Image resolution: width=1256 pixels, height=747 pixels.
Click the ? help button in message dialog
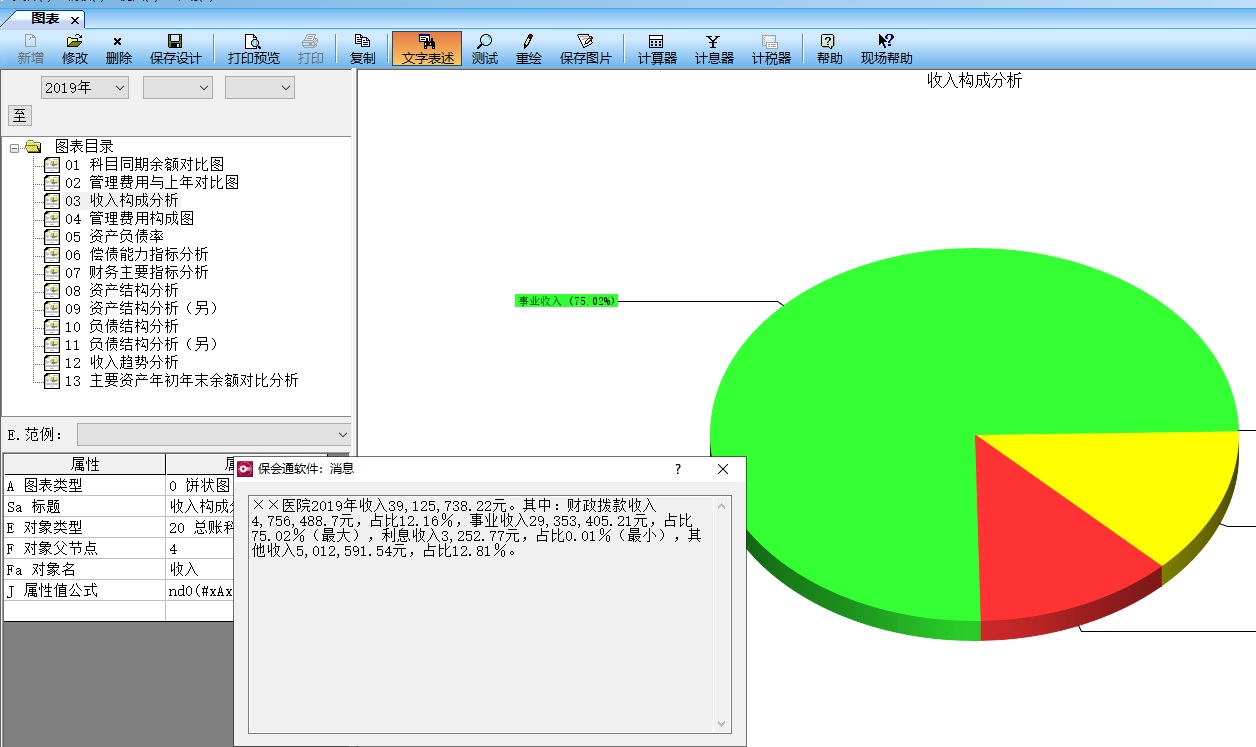678,468
